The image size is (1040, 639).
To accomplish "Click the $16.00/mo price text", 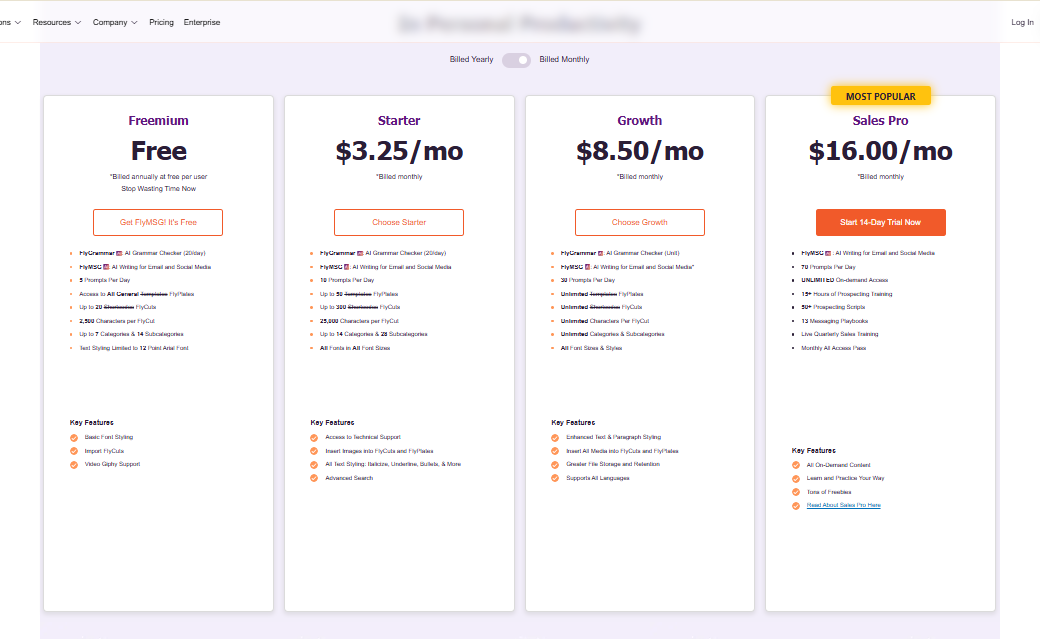I will pyautogui.click(x=880, y=151).
